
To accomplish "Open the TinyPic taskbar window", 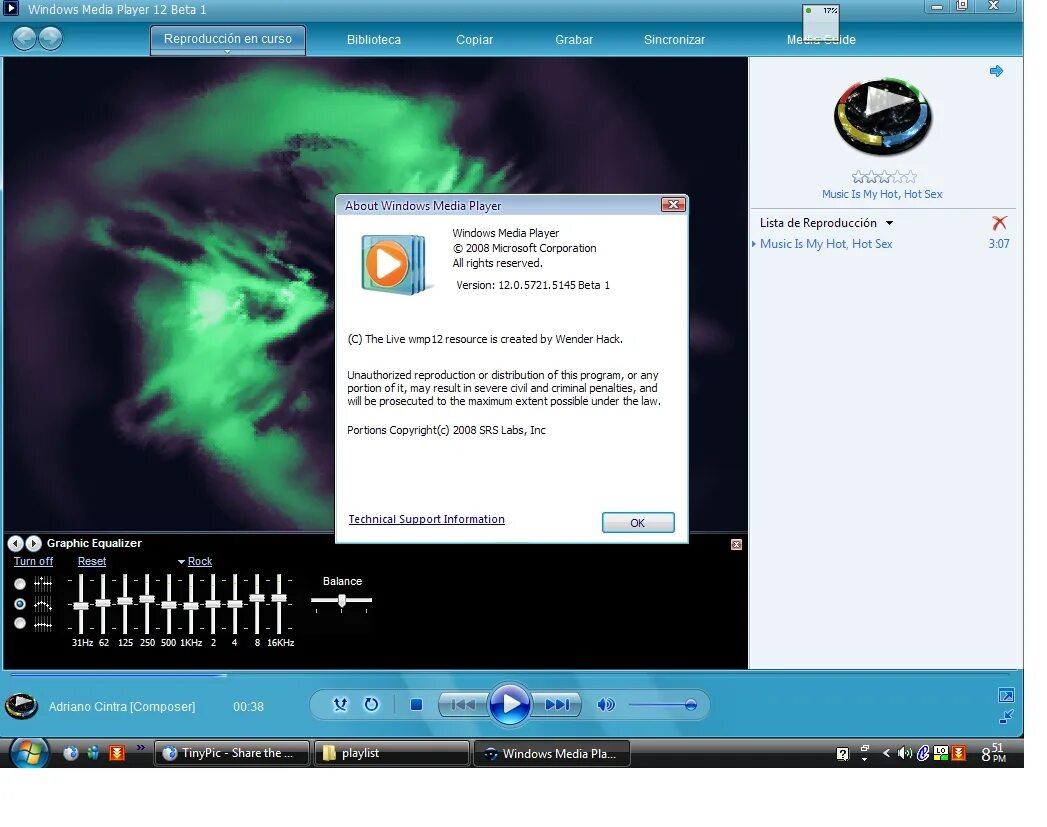I will click(x=232, y=753).
